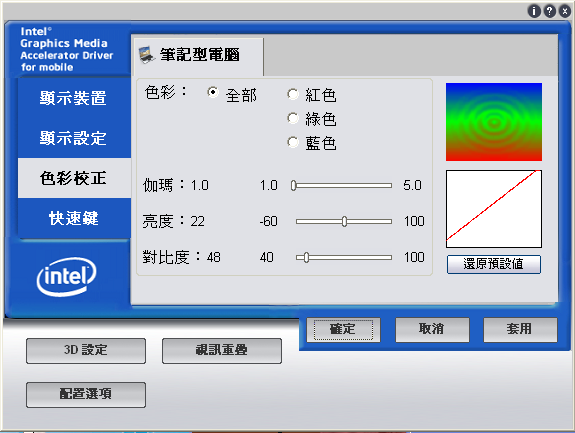The height and width of the screenshot is (433, 575).
Task: Click the 對比度：48 label
Action: pos(182,257)
